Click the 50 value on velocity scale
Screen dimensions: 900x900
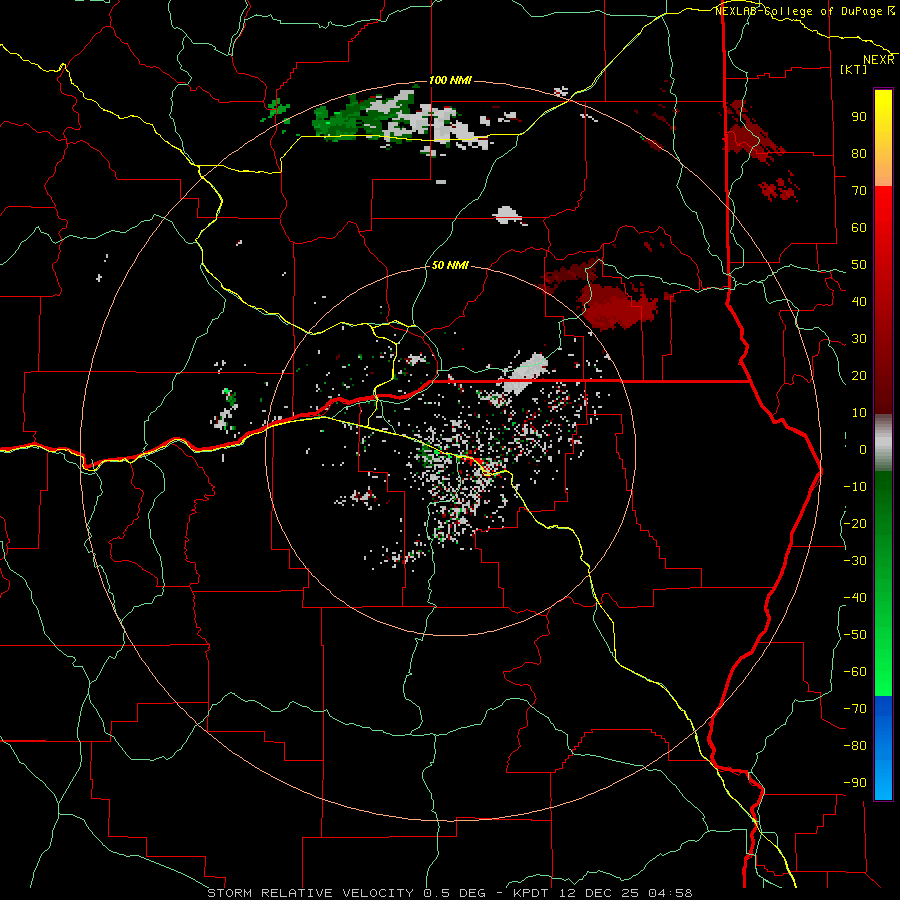coord(859,265)
